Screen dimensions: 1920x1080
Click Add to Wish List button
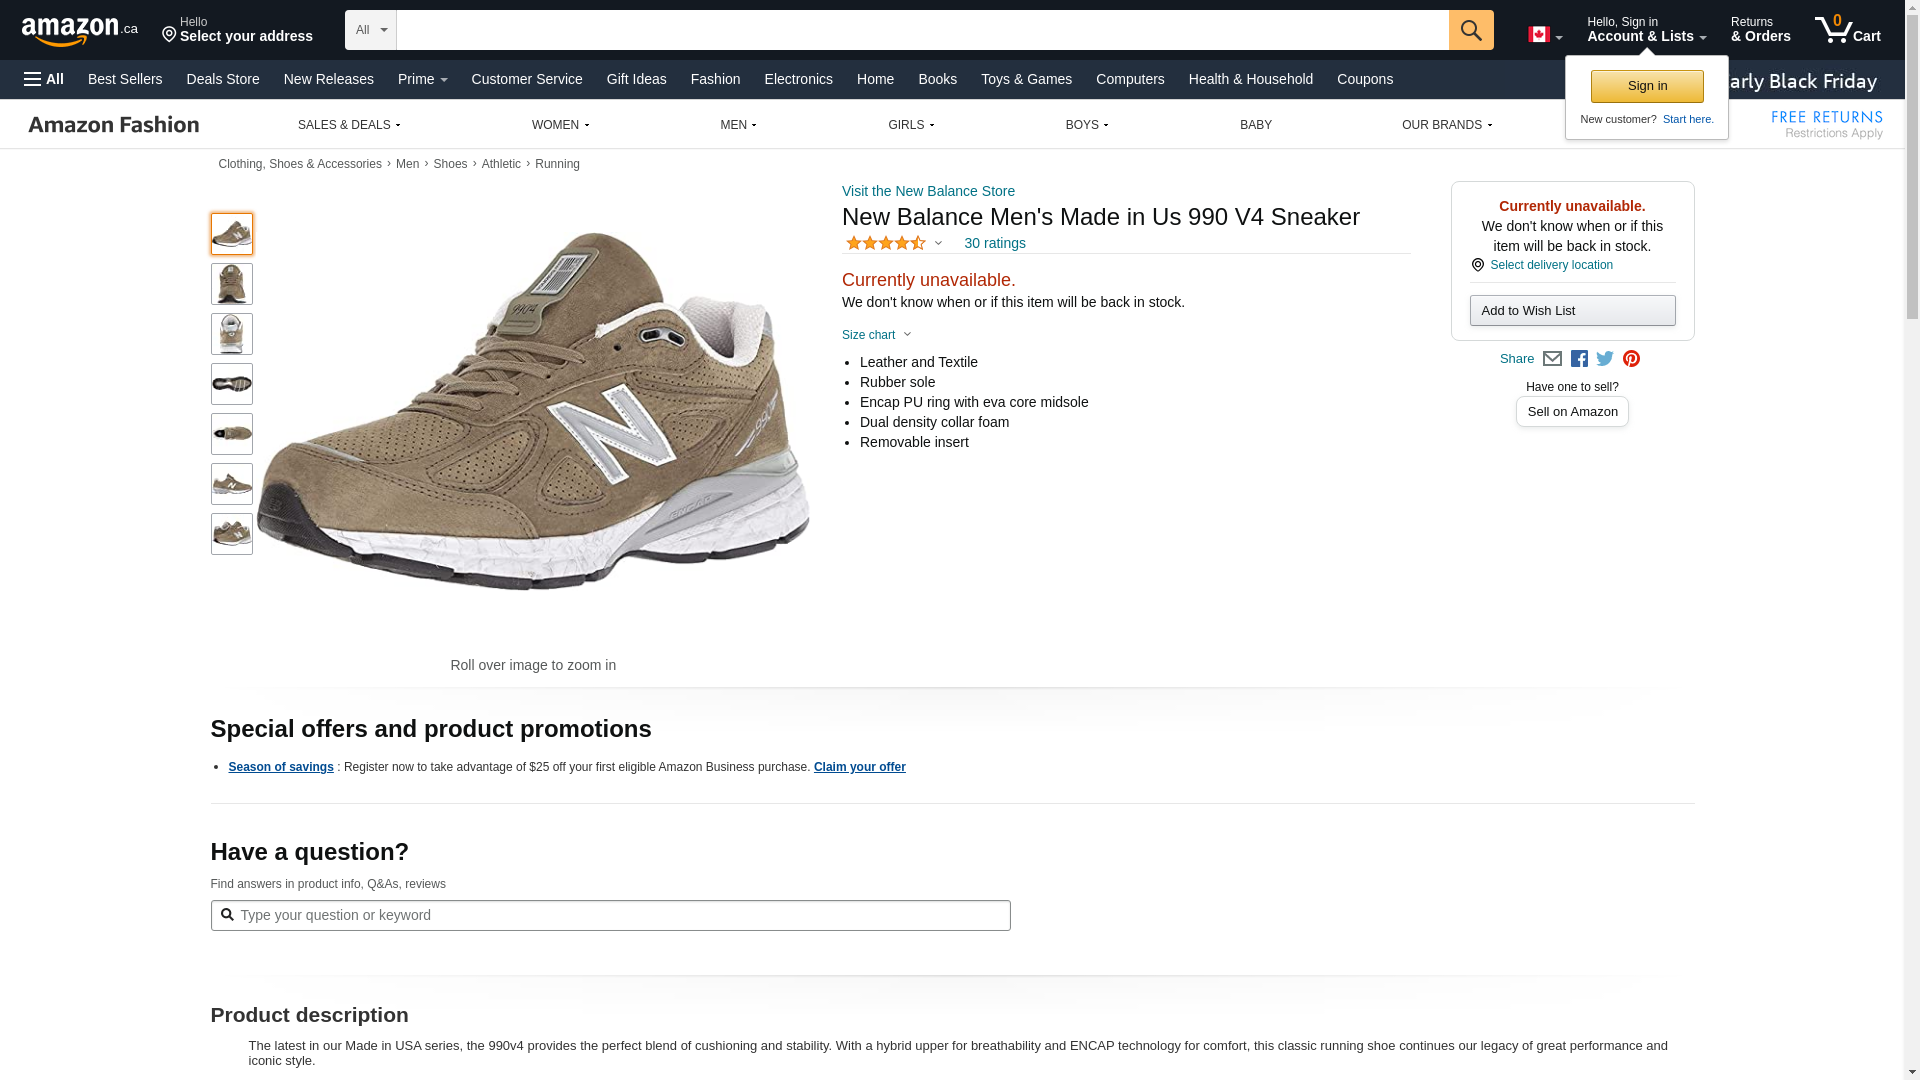click(1572, 311)
